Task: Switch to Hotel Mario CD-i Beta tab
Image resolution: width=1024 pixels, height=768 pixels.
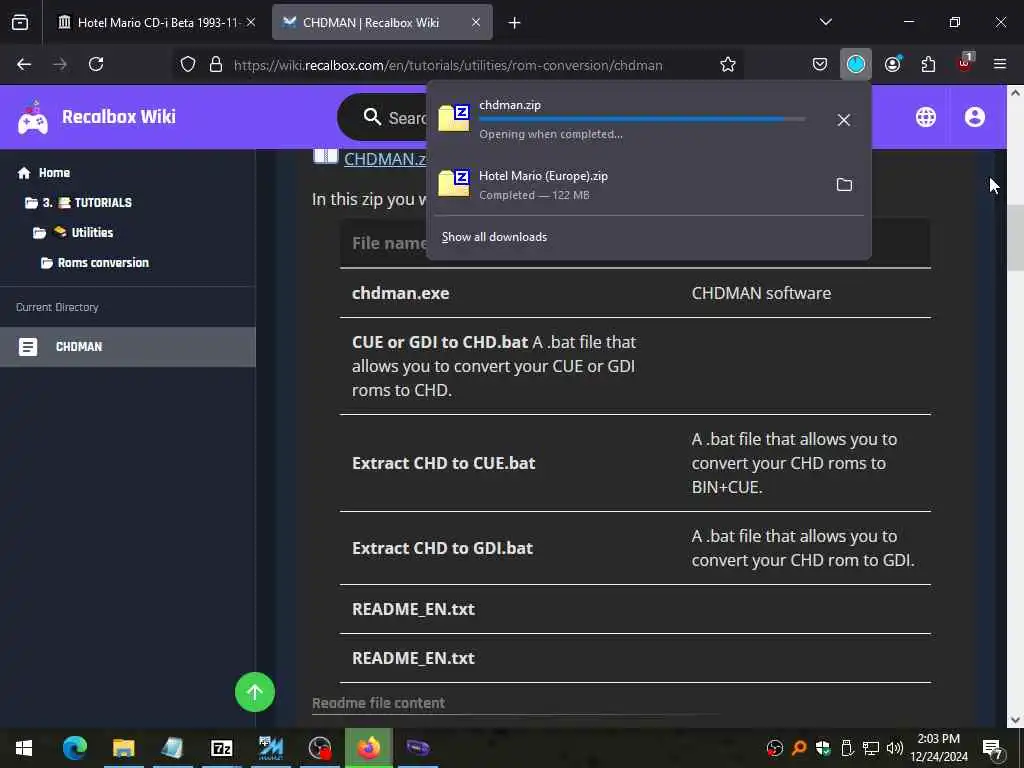Action: click(157, 22)
